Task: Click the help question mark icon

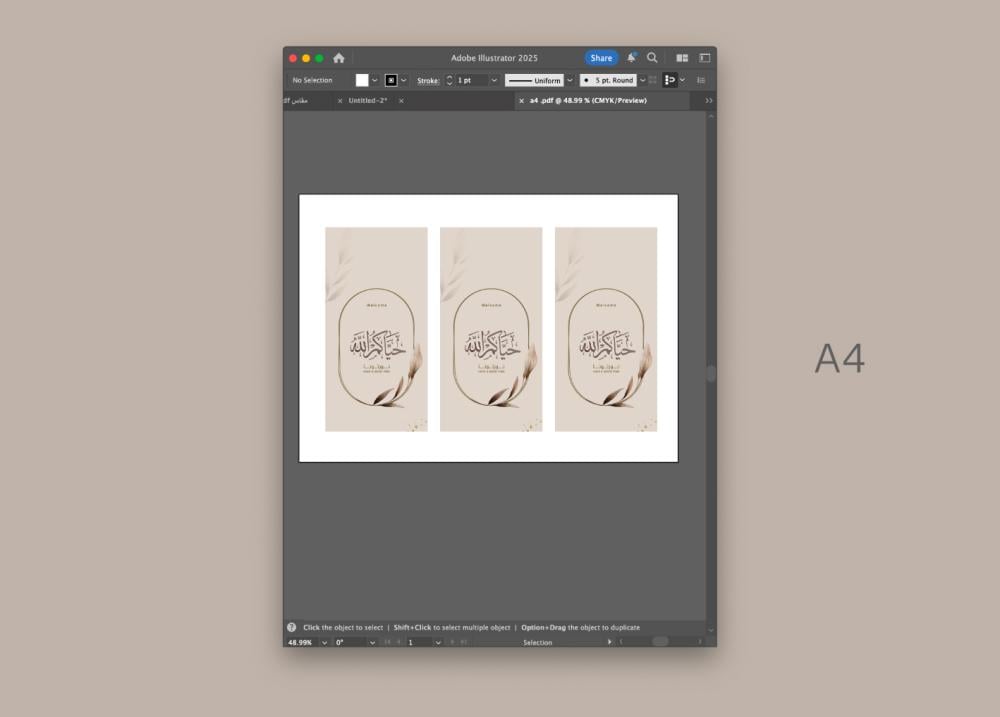Action: click(x=292, y=627)
